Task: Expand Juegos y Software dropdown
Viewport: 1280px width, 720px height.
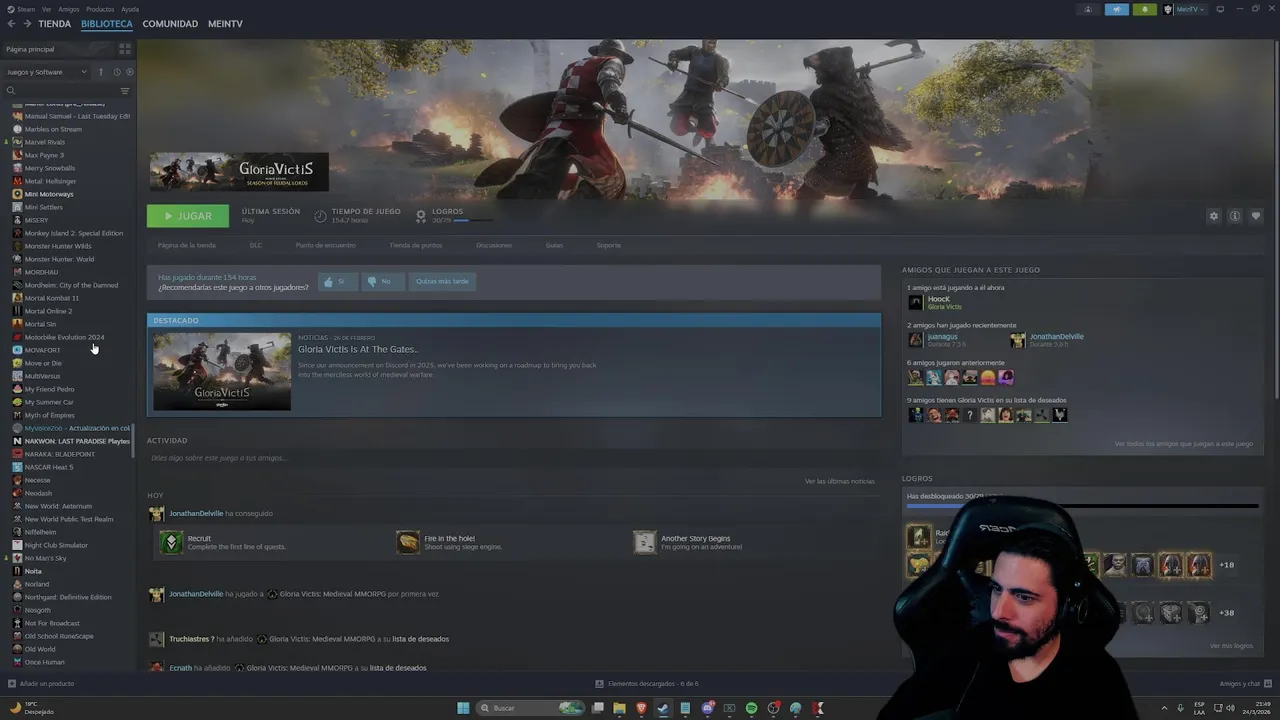Action: pyautogui.click(x=47, y=72)
